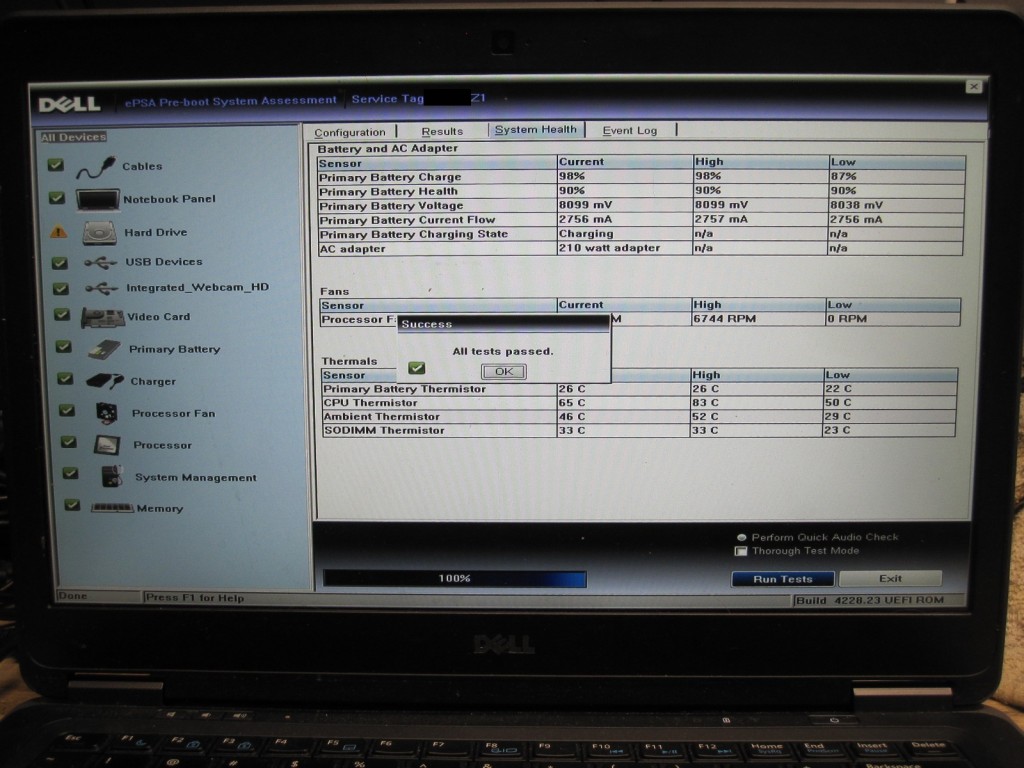Click the Charger adapter icon
Viewport: 1024px width, 768px height.
tap(104, 381)
